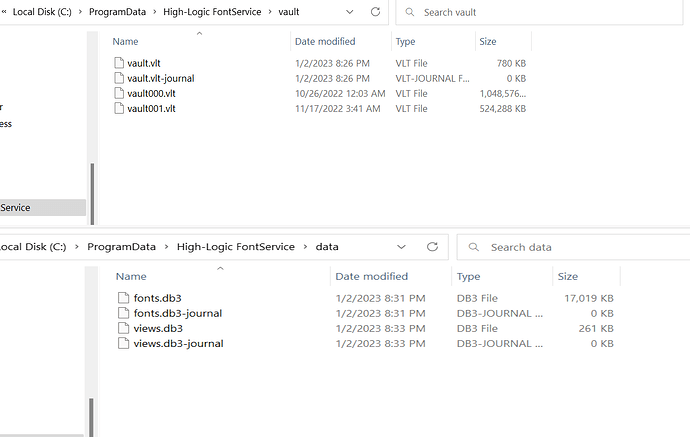Select the vault.vlt file name
This screenshot has width=690, height=437.
click(x=144, y=63)
